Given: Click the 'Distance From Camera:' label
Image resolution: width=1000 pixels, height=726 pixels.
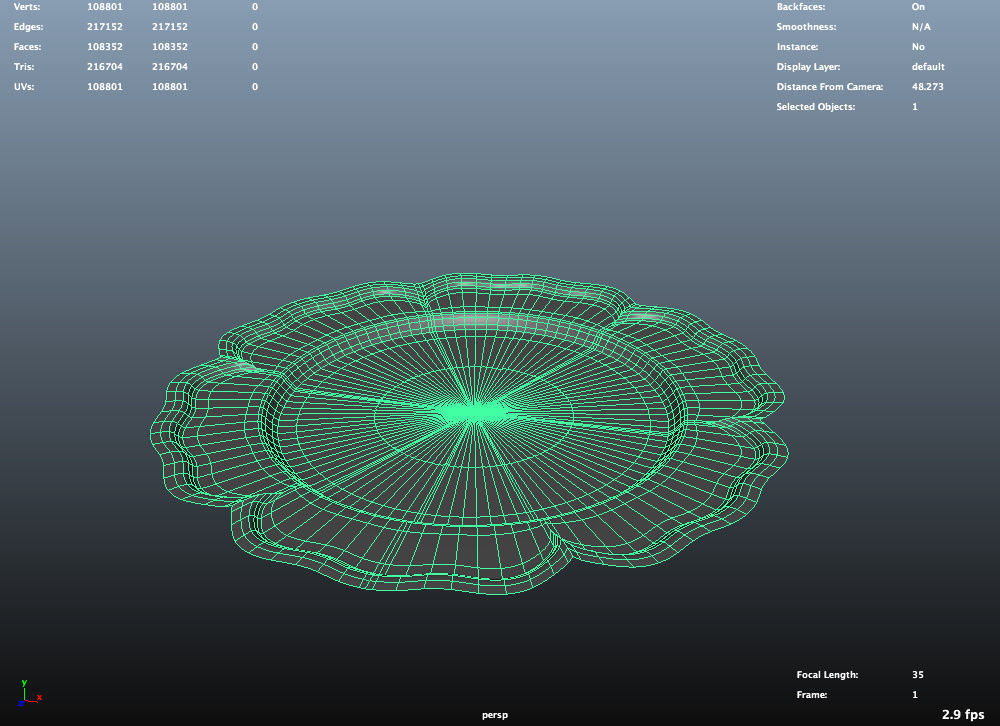Looking at the screenshot, I should coord(830,87).
